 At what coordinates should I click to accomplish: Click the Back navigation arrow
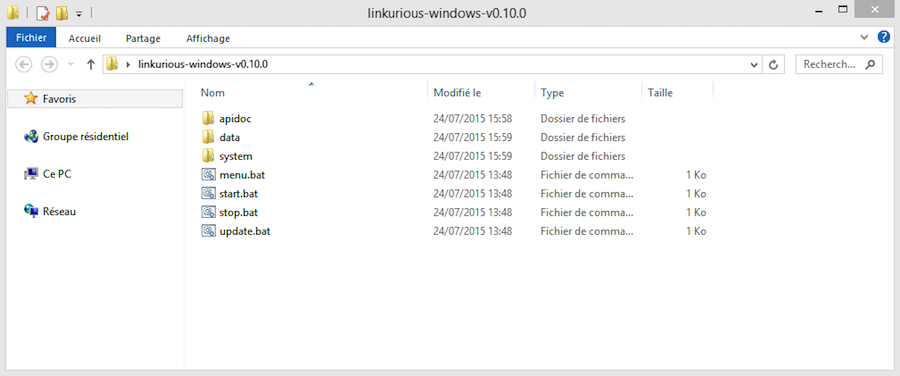[x=23, y=64]
